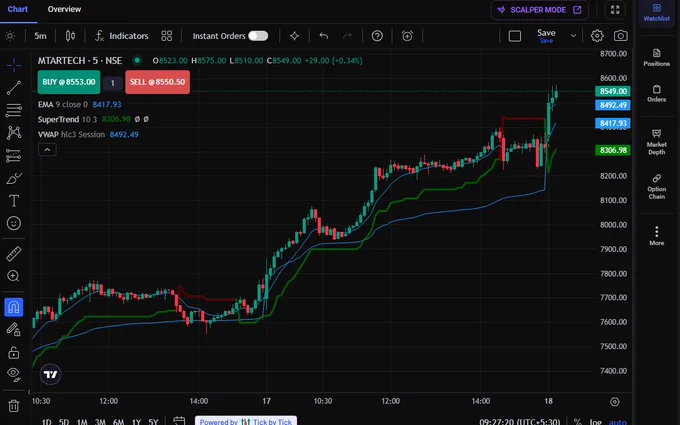Viewport: 680px width, 425px height.
Task: Take a chart snapshot with camera icon
Action: coord(621,36)
